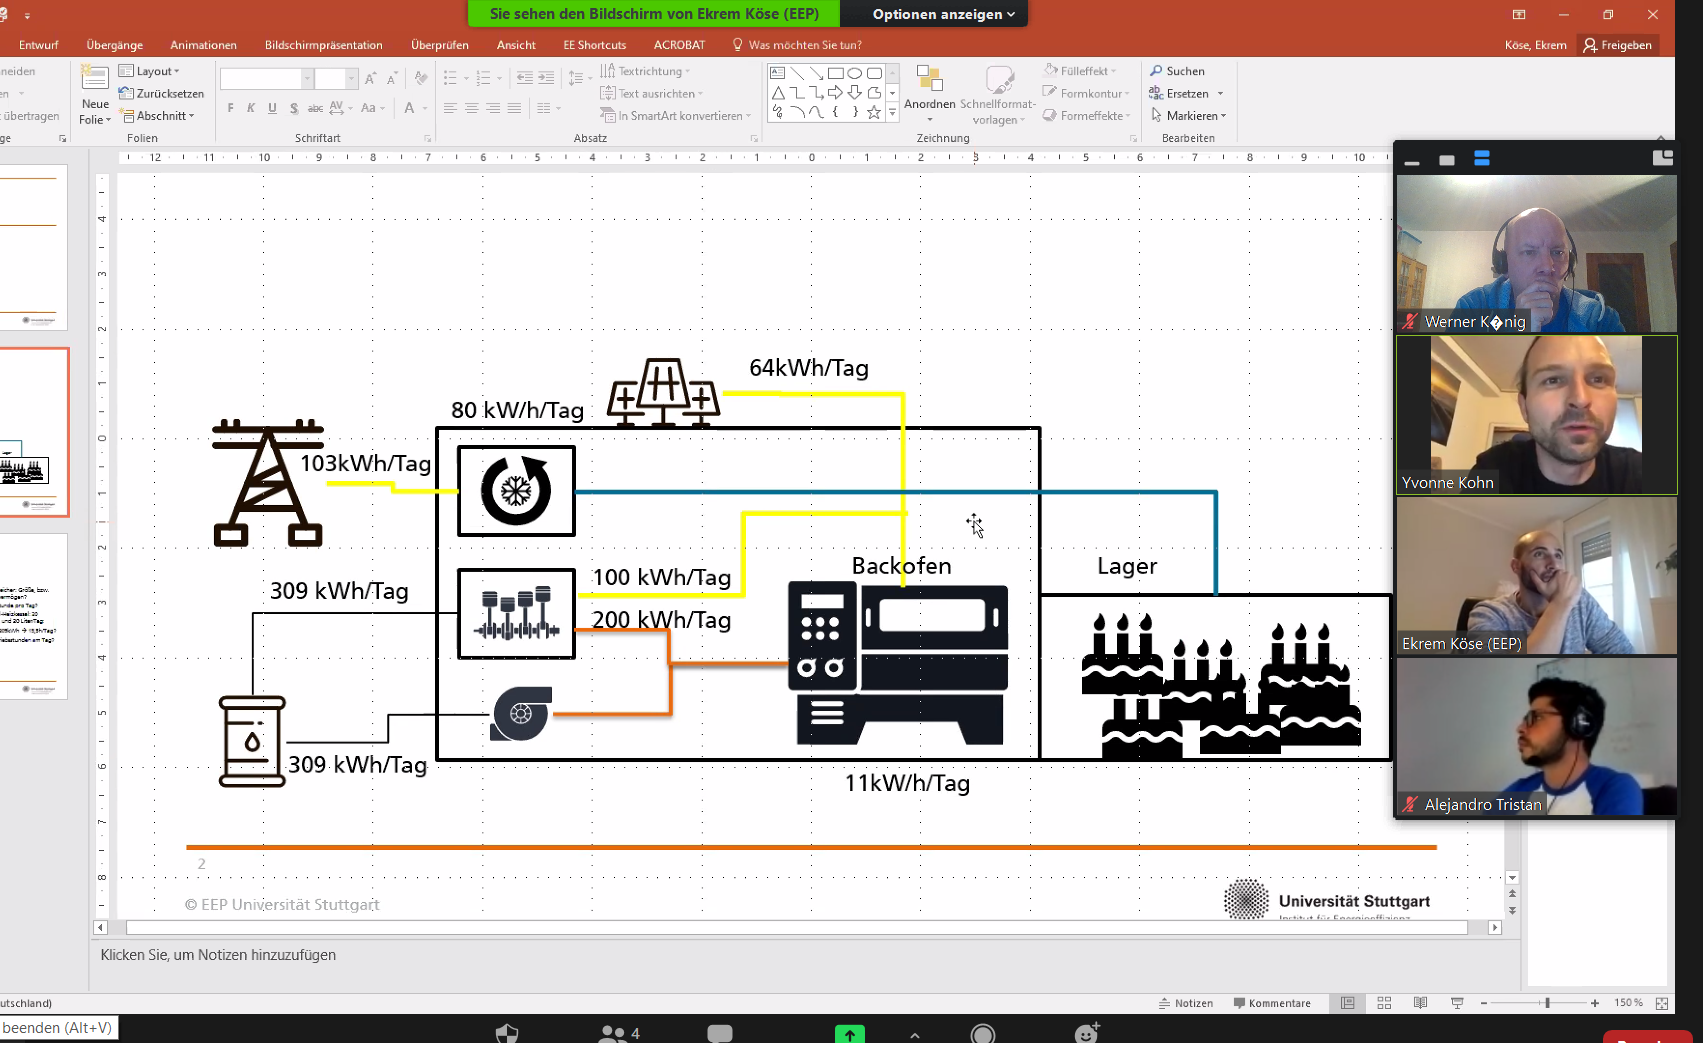Adjust the zoom level slider
The width and height of the screenshot is (1703, 1043).
coord(1547,1003)
